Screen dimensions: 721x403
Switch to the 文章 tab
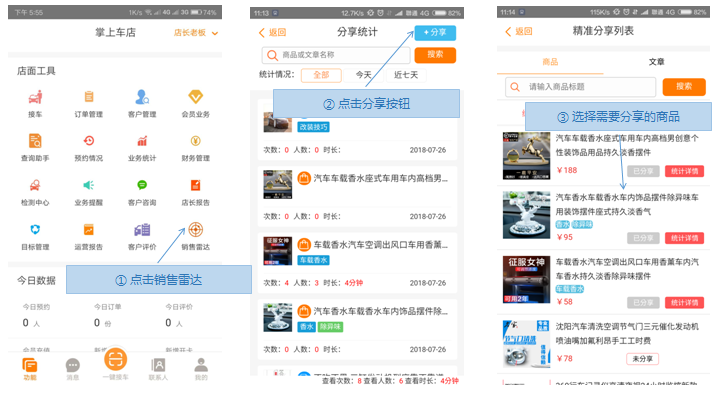(x=656, y=61)
